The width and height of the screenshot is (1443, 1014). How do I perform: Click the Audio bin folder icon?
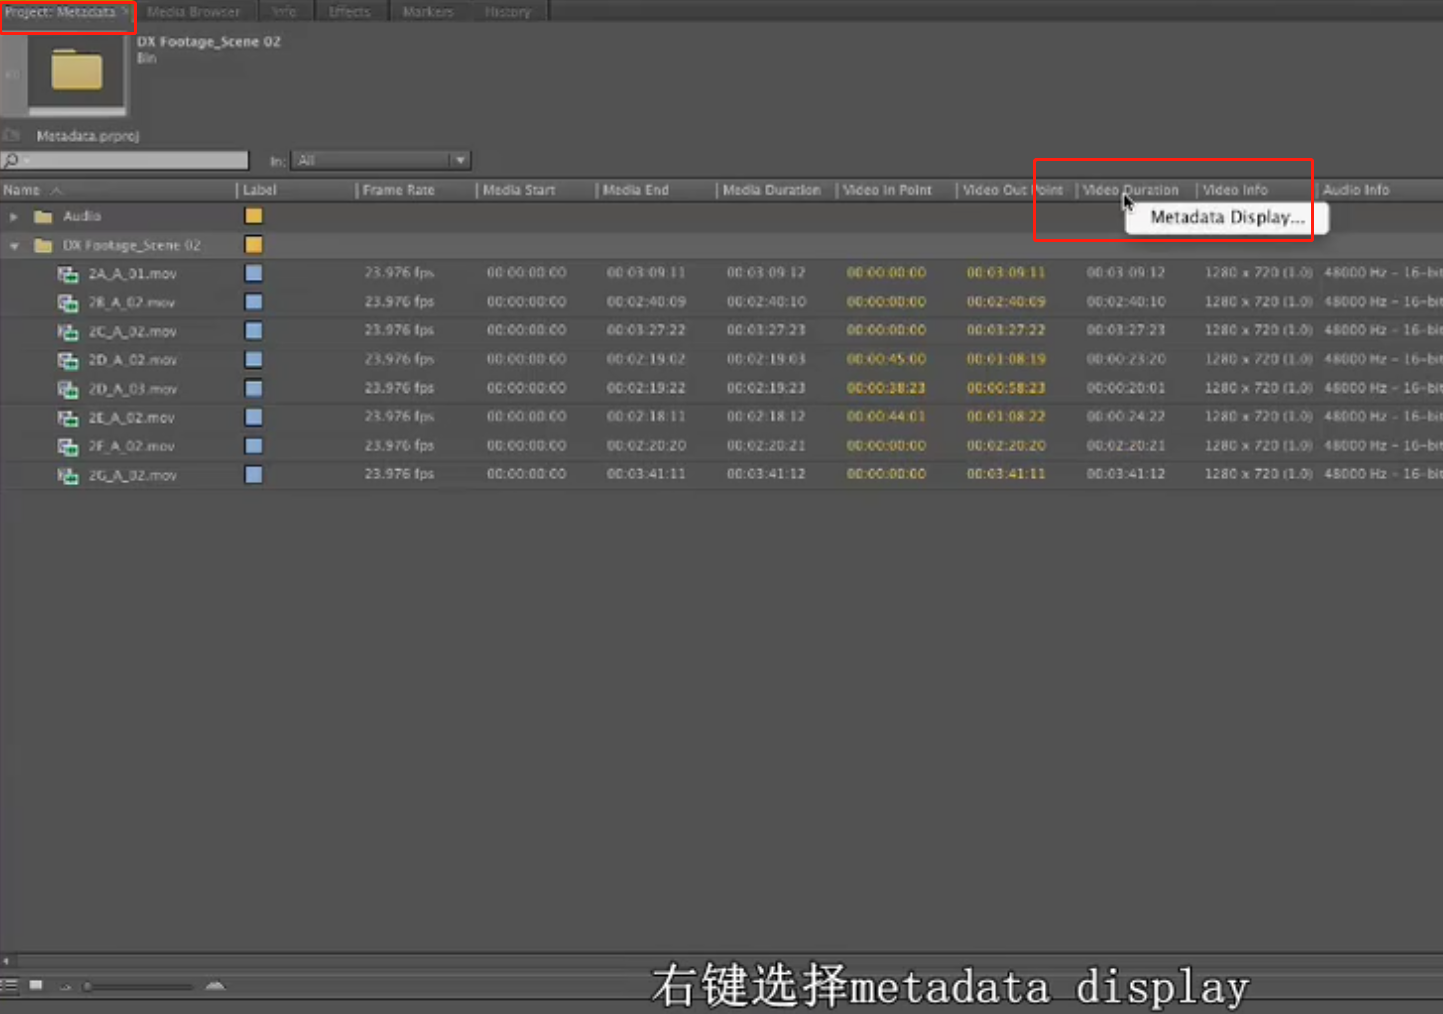(43, 216)
